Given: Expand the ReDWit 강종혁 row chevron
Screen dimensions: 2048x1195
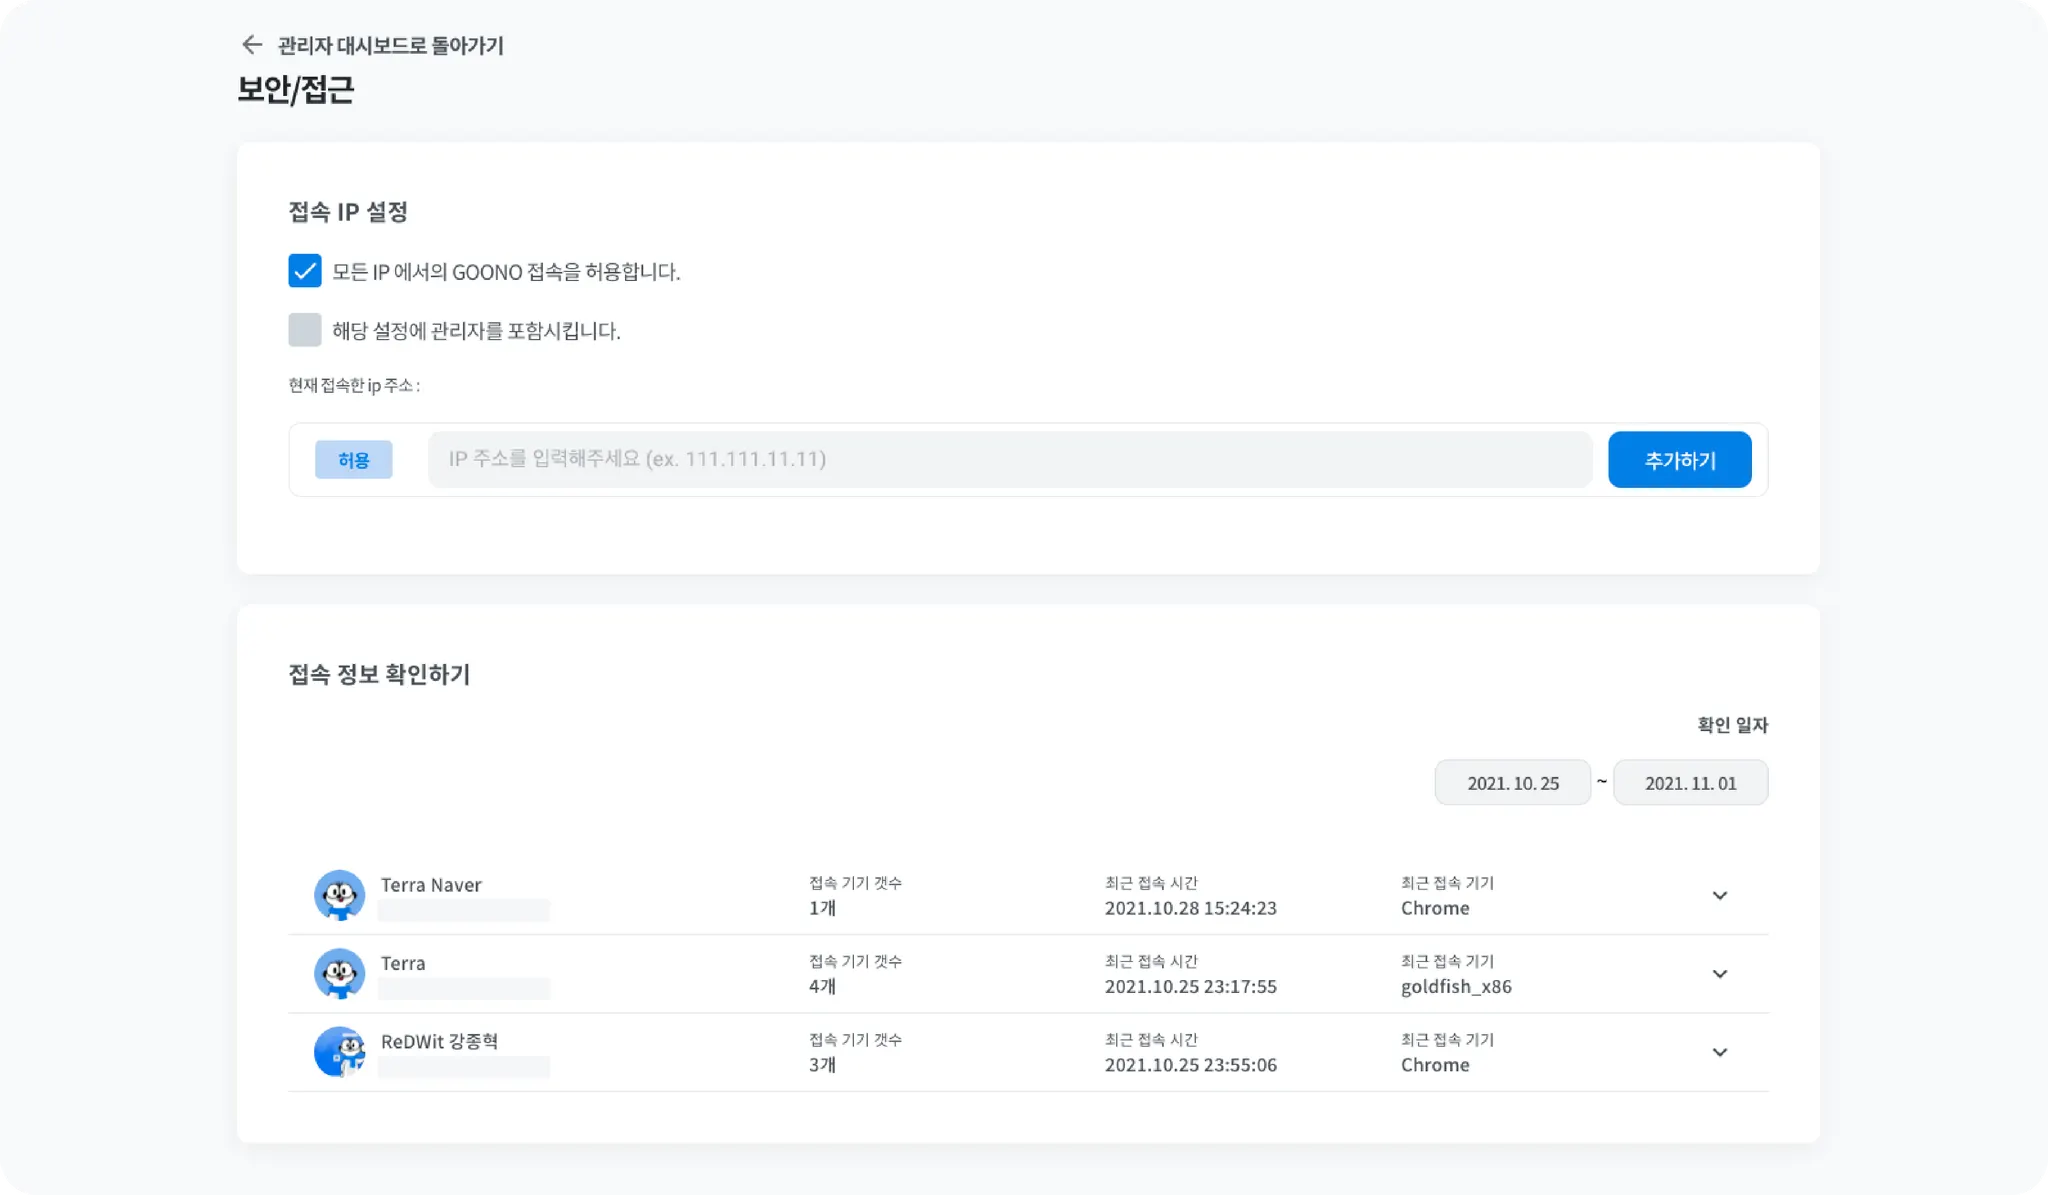Looking at the screenshot, I should click(x=1719, y=1052).
